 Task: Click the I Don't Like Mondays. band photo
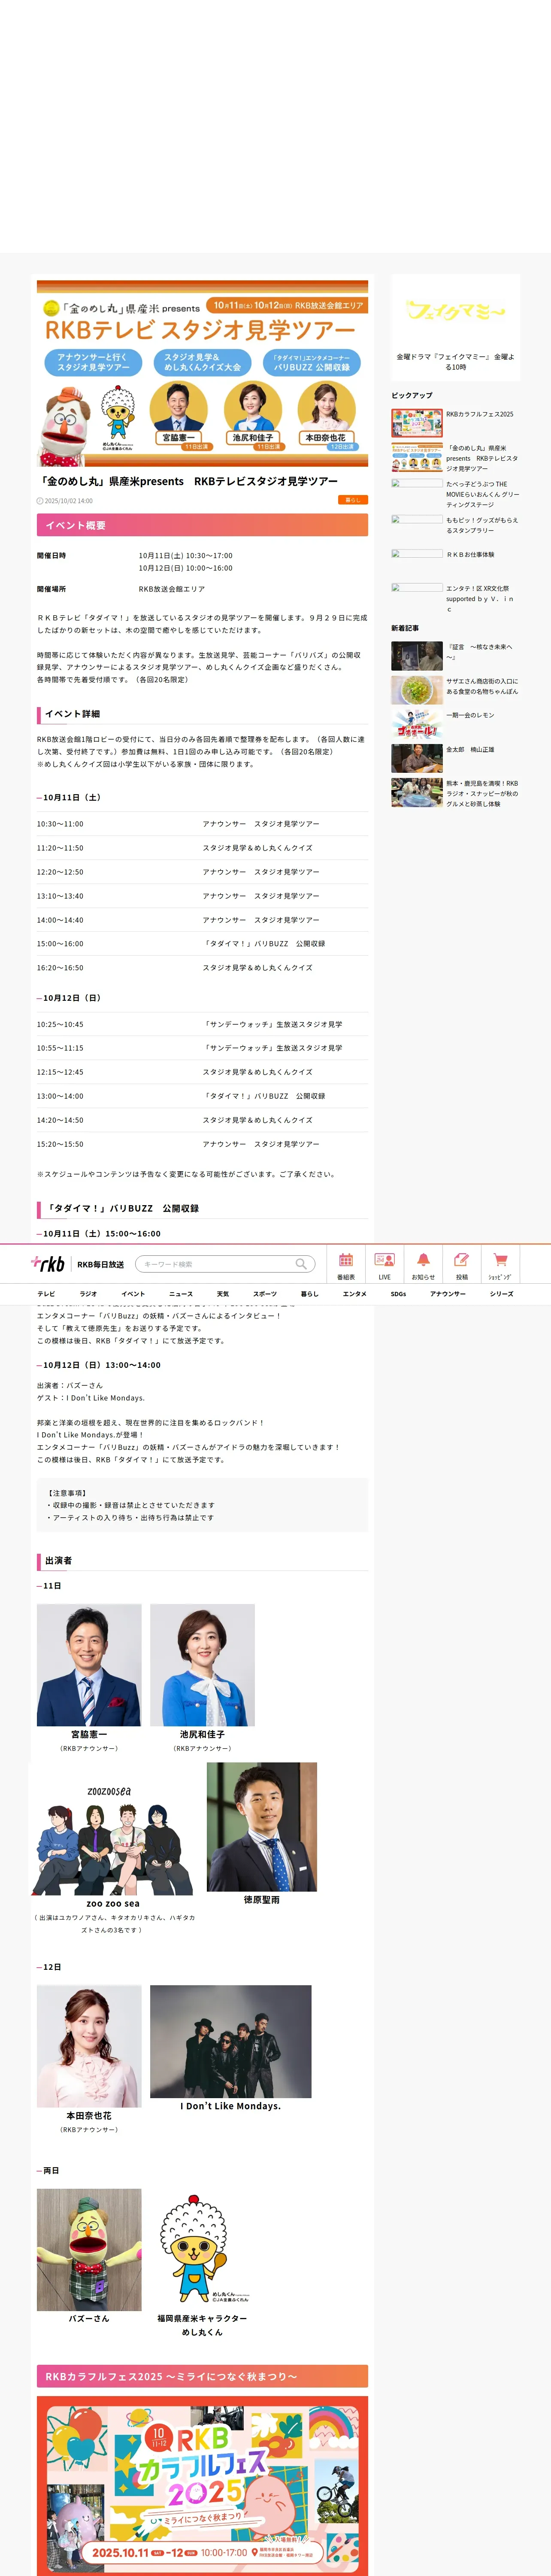pos(231,2041)
